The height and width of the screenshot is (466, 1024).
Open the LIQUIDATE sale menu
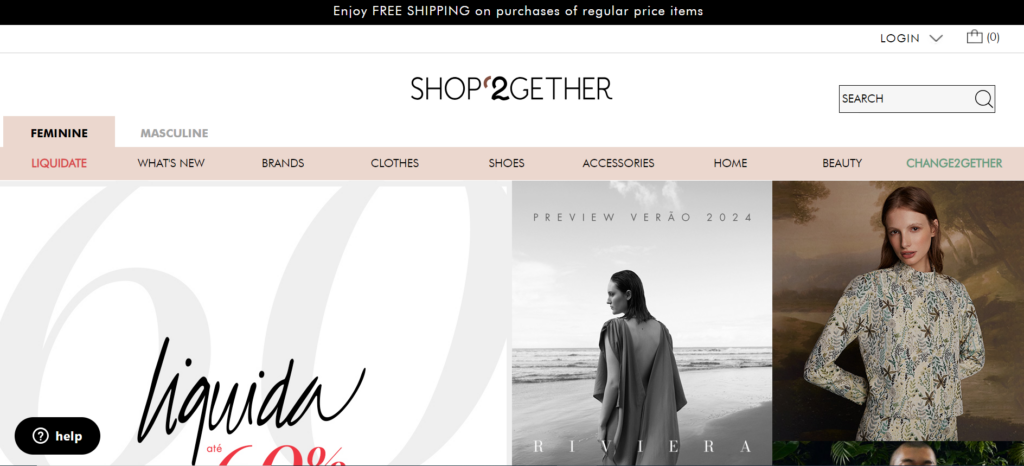[59, 163]
